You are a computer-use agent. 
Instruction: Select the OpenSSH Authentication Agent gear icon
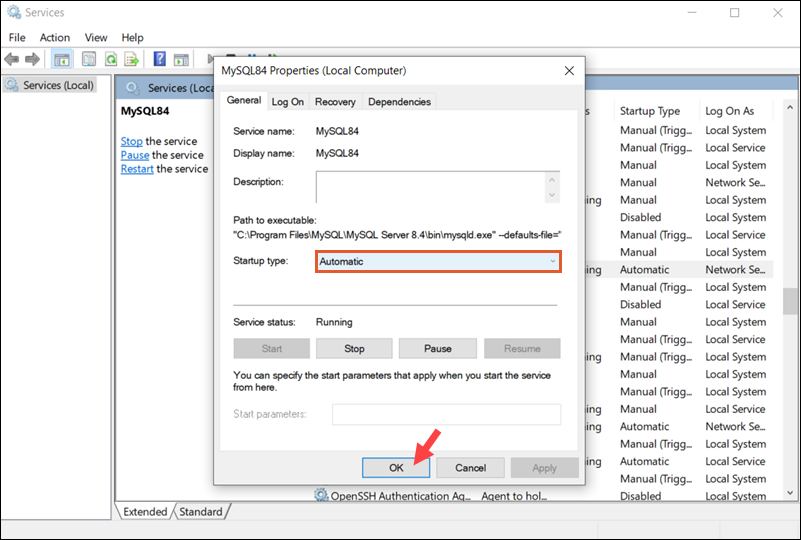321,496
